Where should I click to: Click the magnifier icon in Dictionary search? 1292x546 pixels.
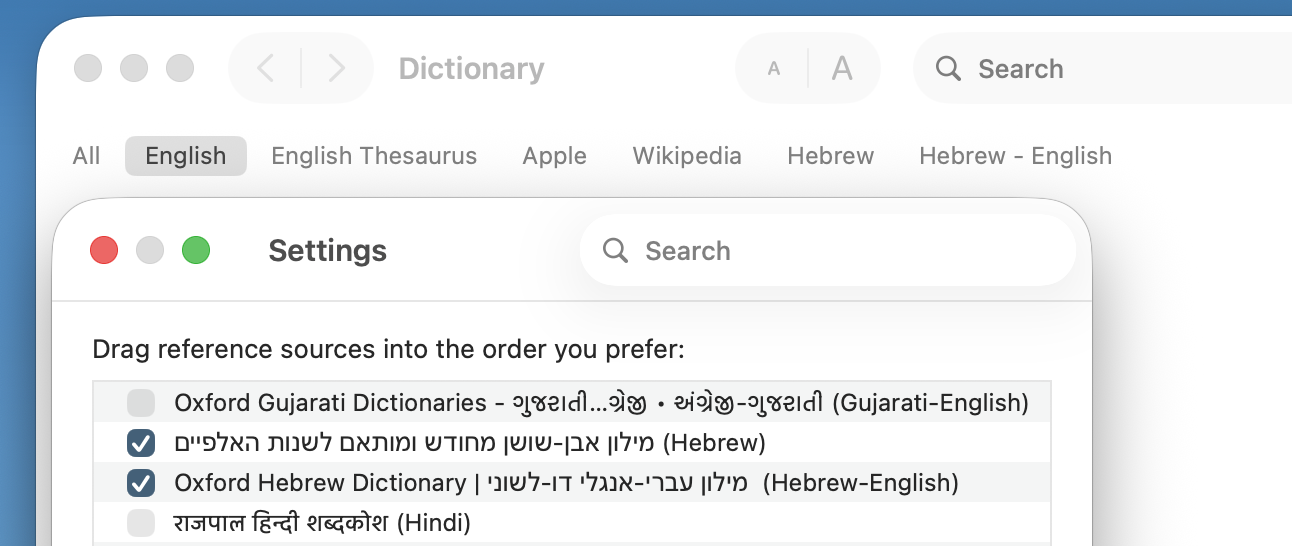[948, 69]
